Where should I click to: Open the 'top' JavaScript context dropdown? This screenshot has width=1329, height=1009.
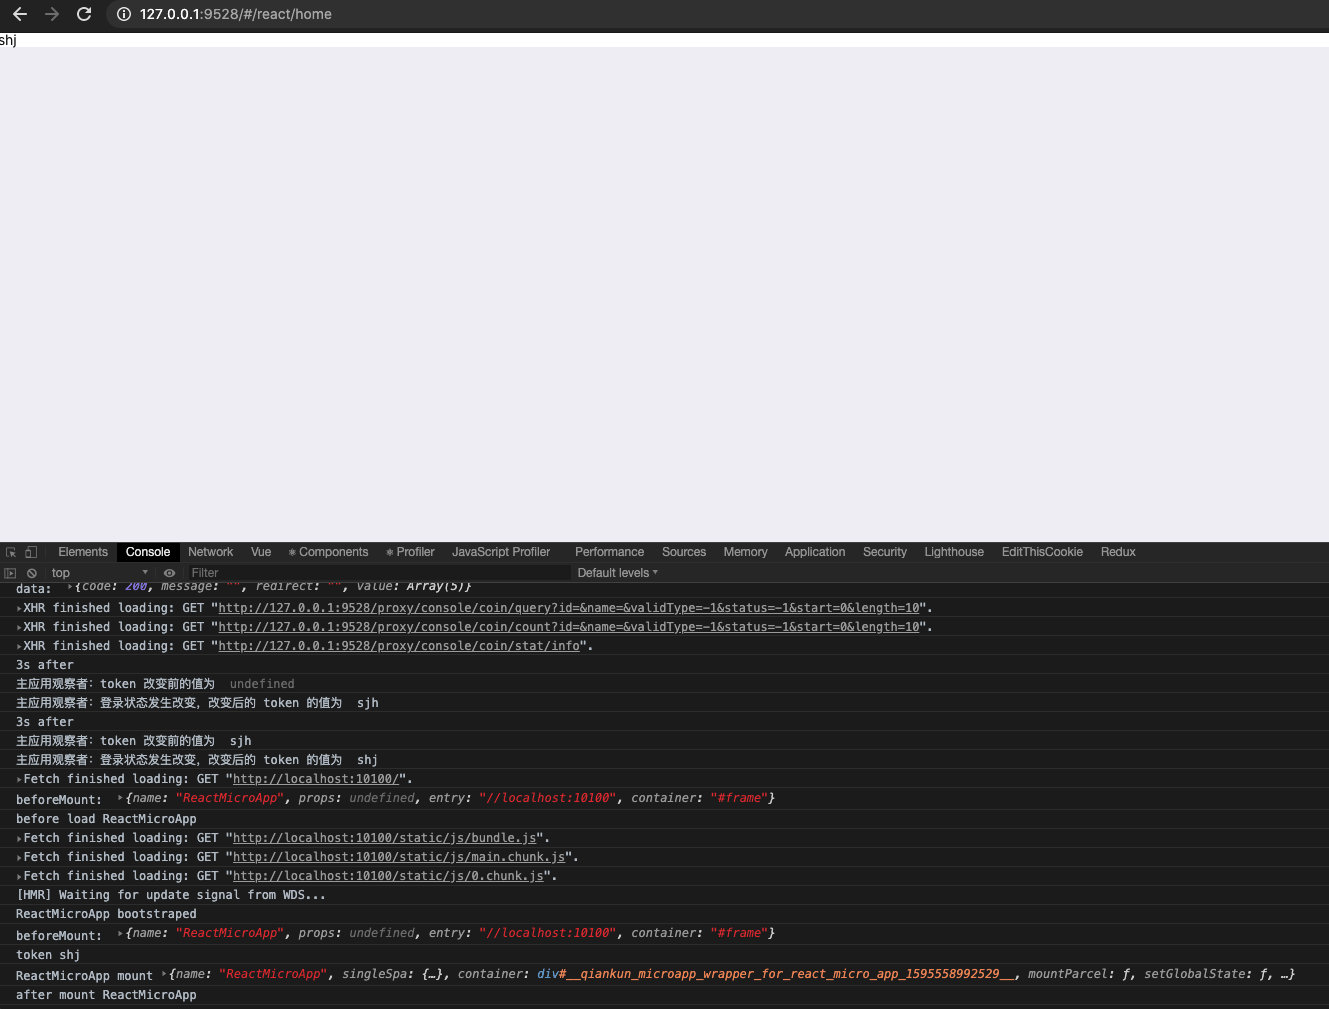click(99, 573)
